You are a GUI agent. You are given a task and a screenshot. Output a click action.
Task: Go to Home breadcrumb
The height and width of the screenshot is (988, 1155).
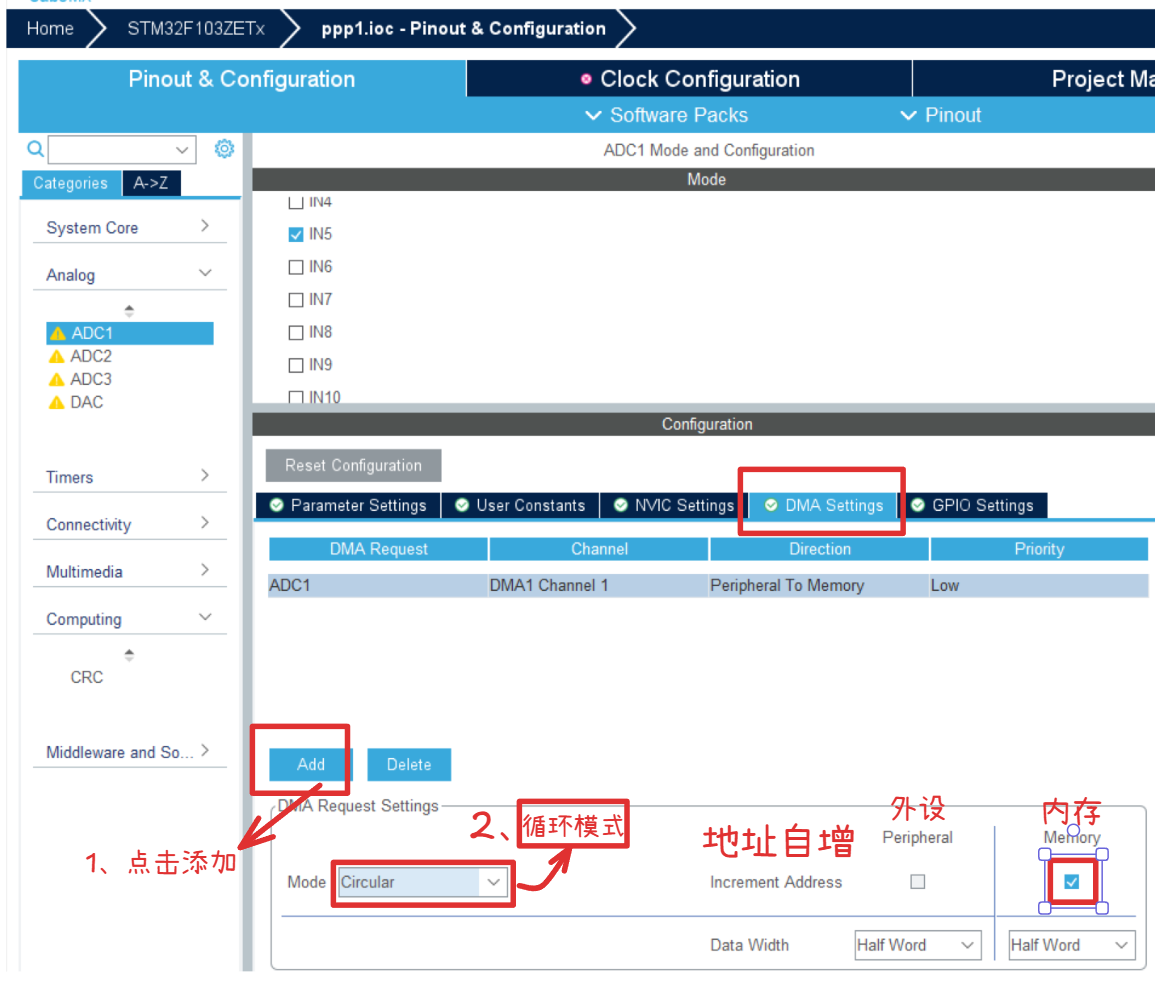(50, 29)
